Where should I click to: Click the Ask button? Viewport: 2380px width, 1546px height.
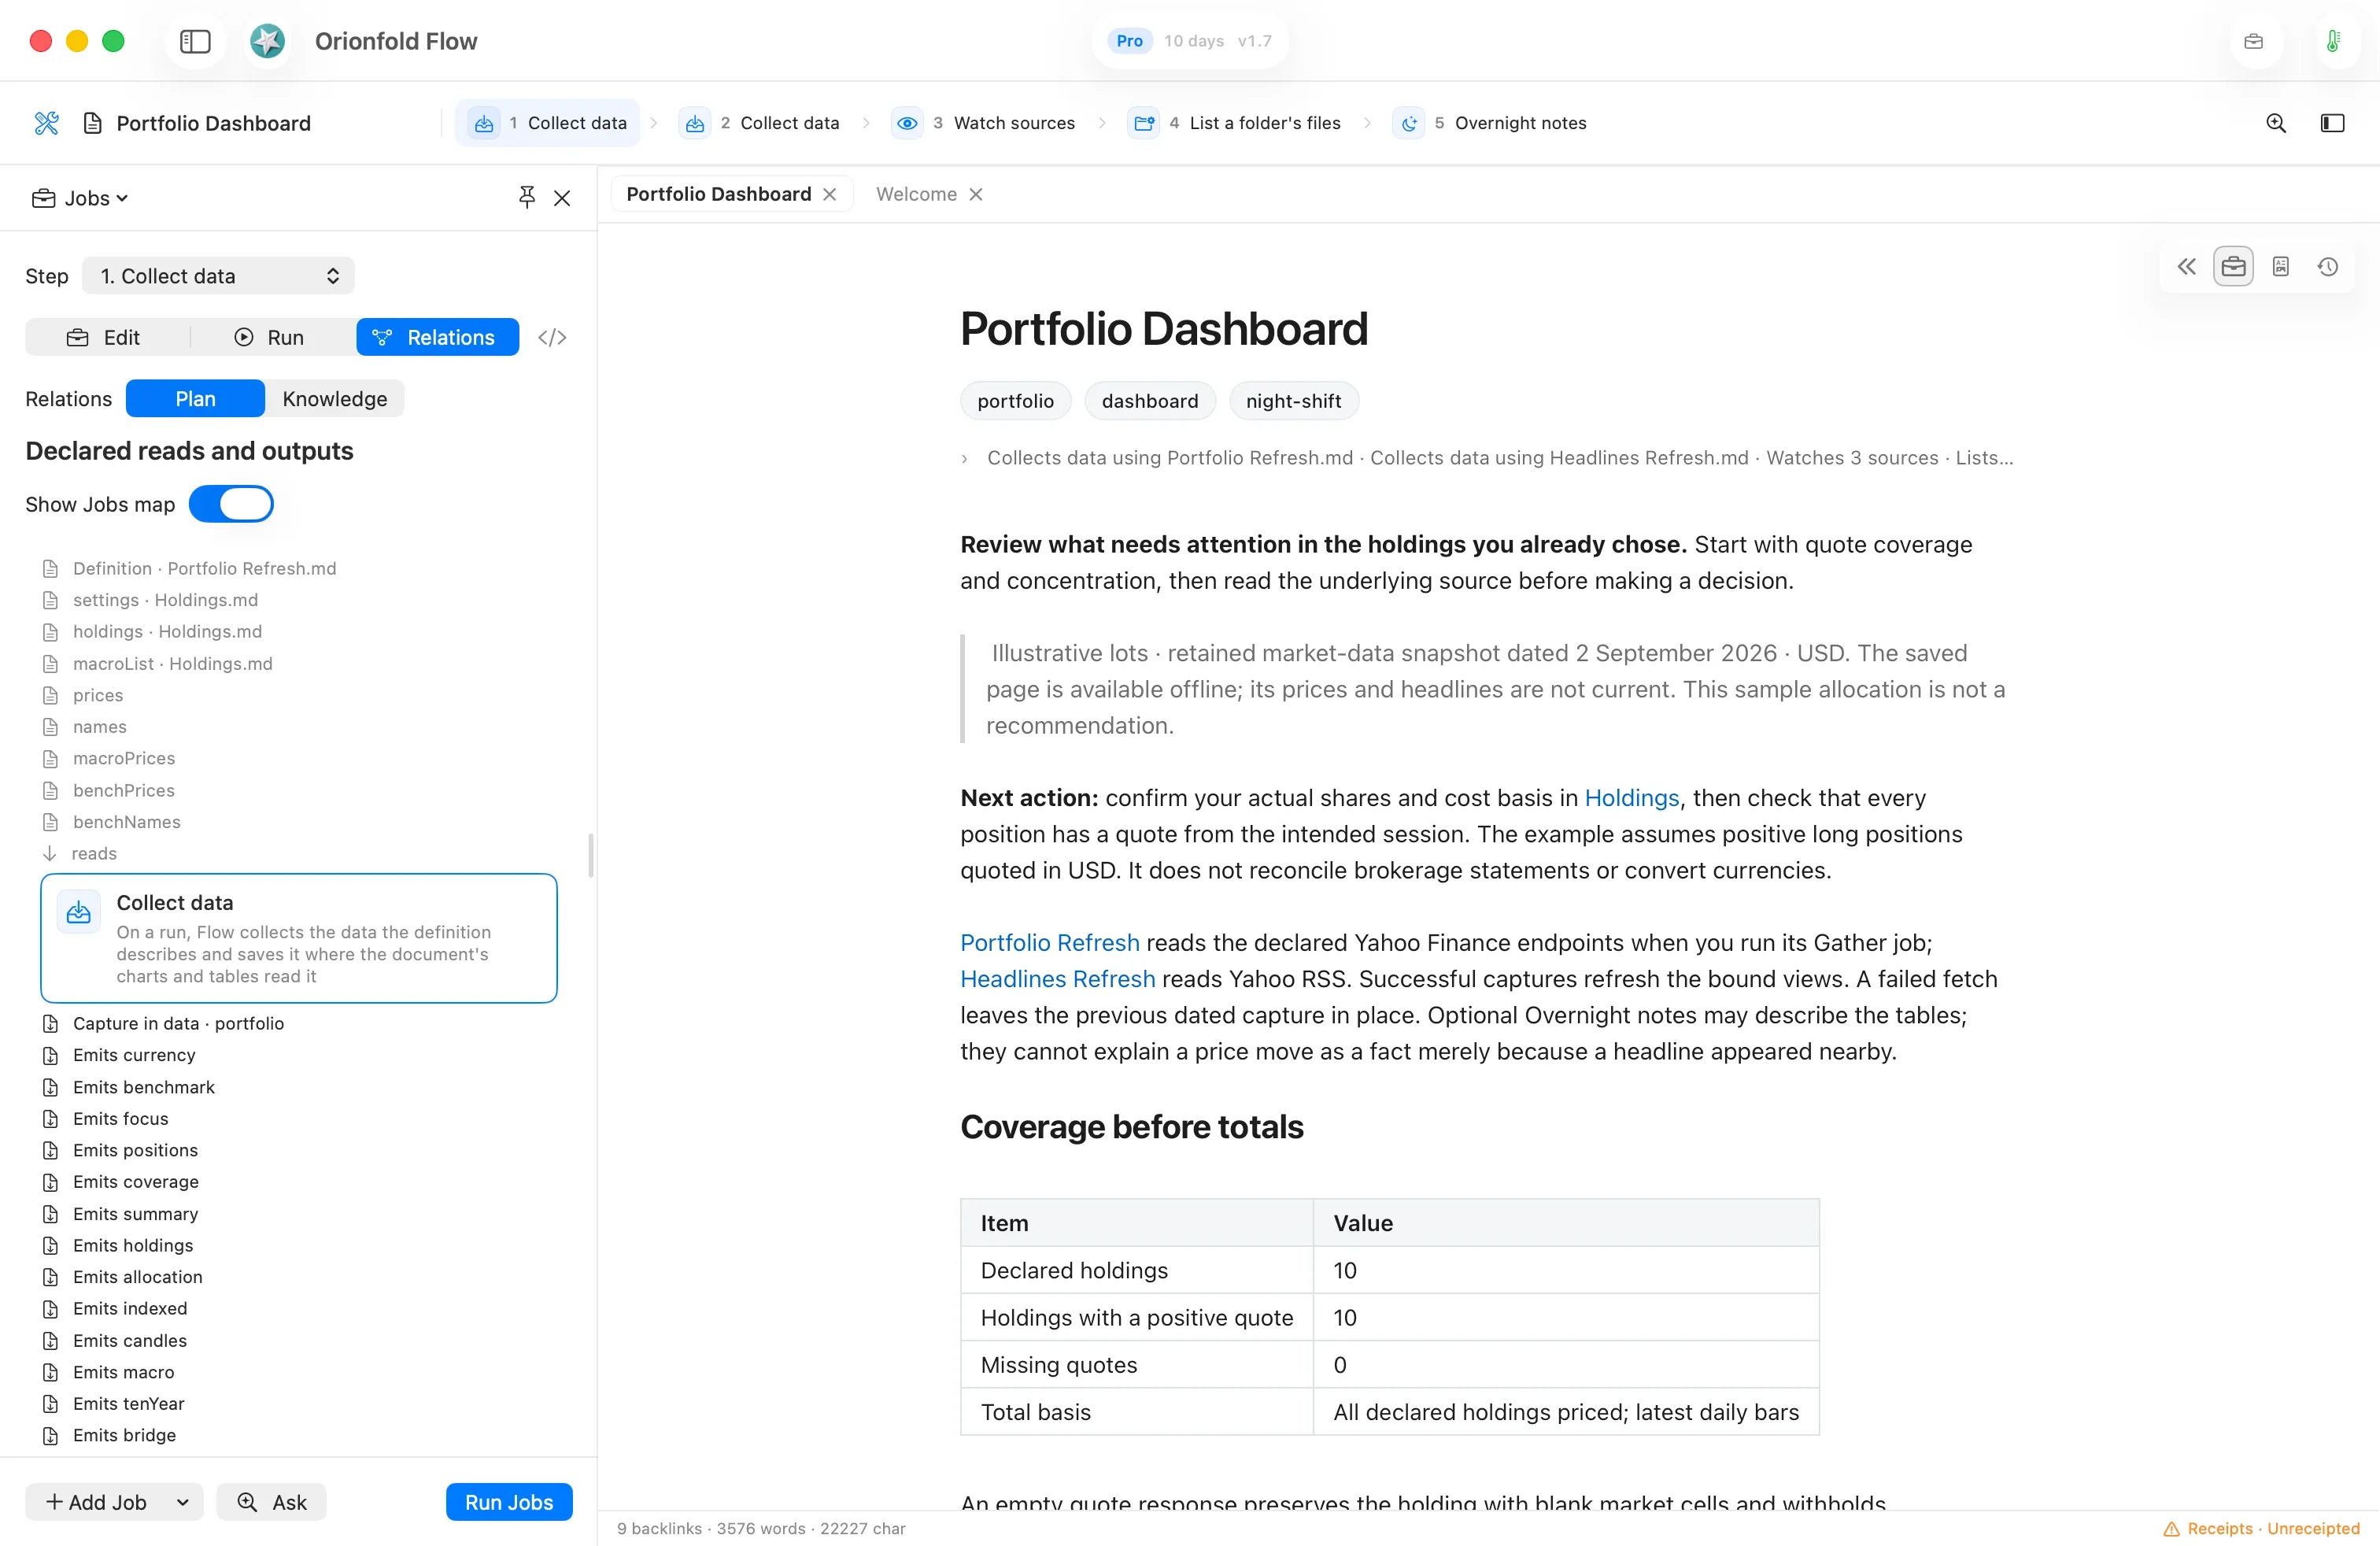(271, 1502)
